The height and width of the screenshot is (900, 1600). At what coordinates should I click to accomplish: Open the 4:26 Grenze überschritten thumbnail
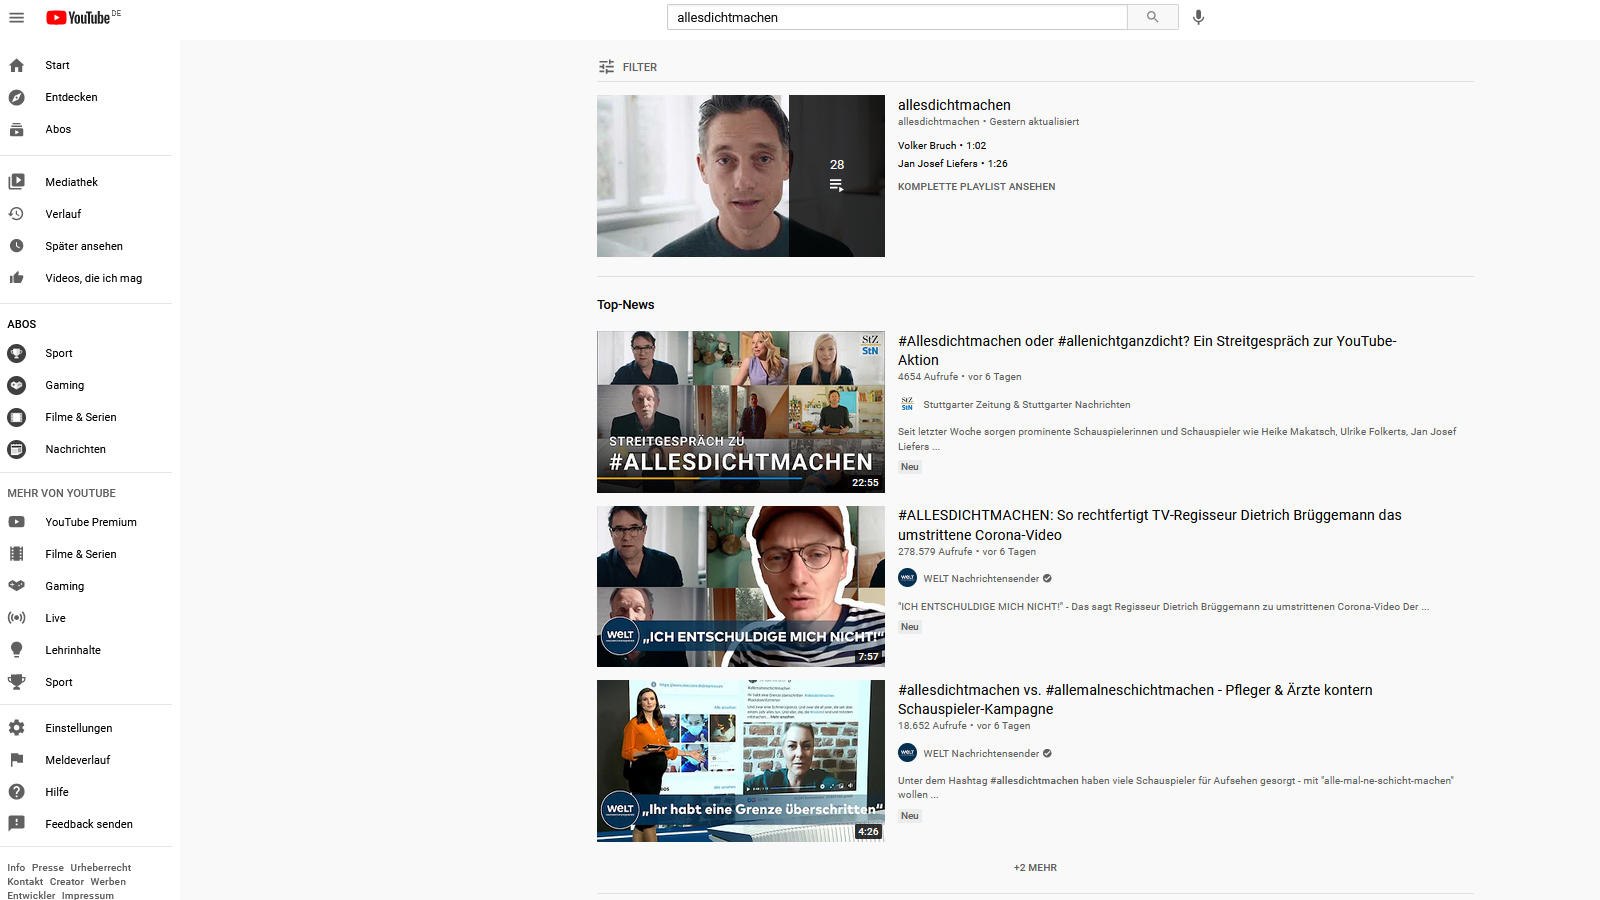coord(741,761)
